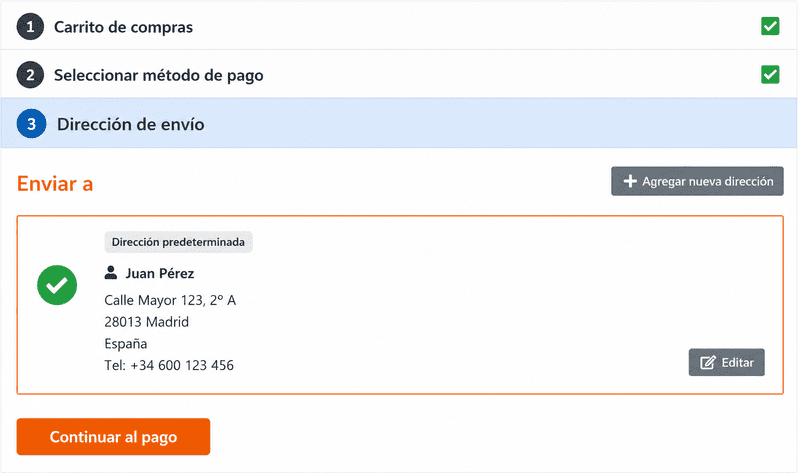Click the person icon beside Juan Pérez

point(111,273)
